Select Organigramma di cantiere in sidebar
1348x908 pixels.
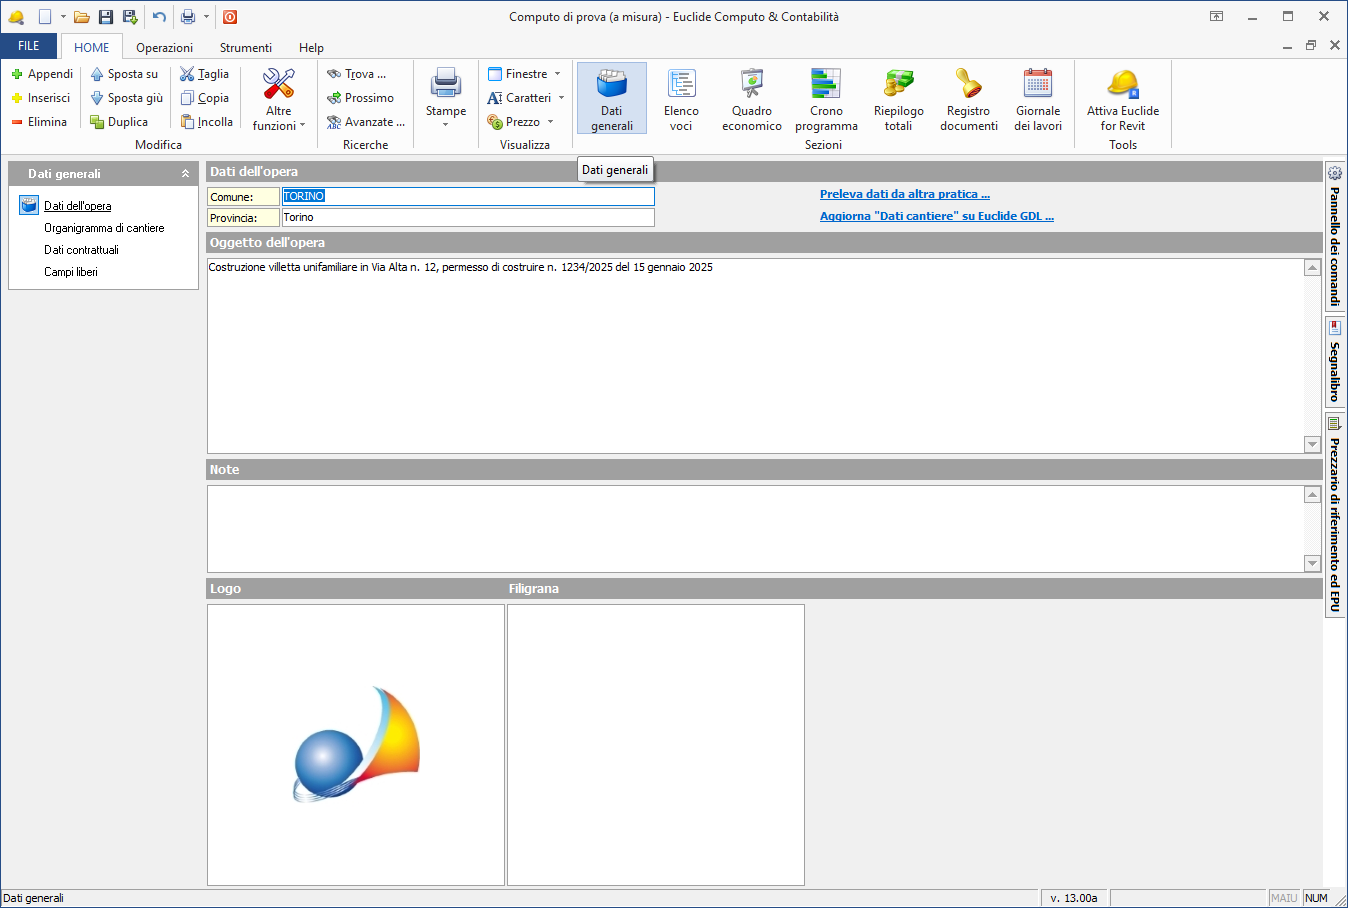pos(104,228)
